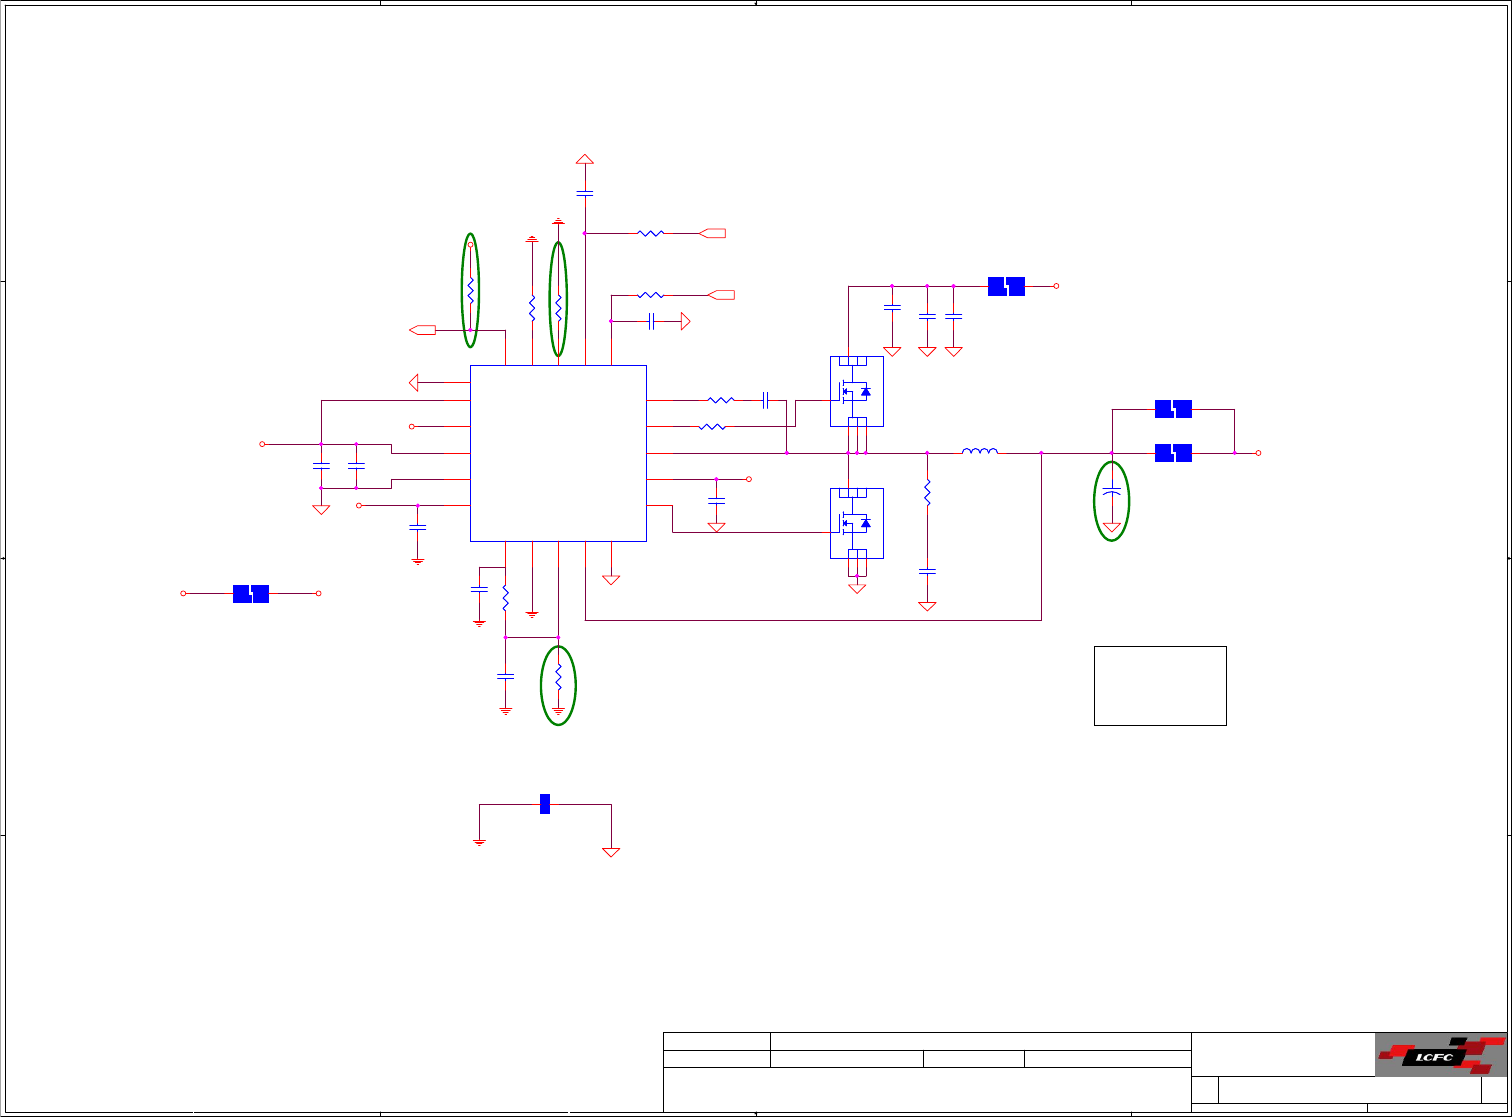Screen dimensions: 1512x1117
Task: Click ground triangle at bottom jumper's right end
Action: (611, 852)
